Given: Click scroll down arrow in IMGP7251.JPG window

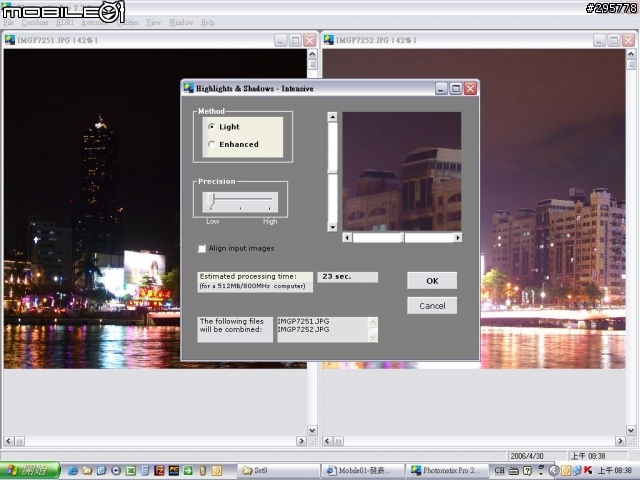Looking at the screenshot, I should (x=312, y=430).
